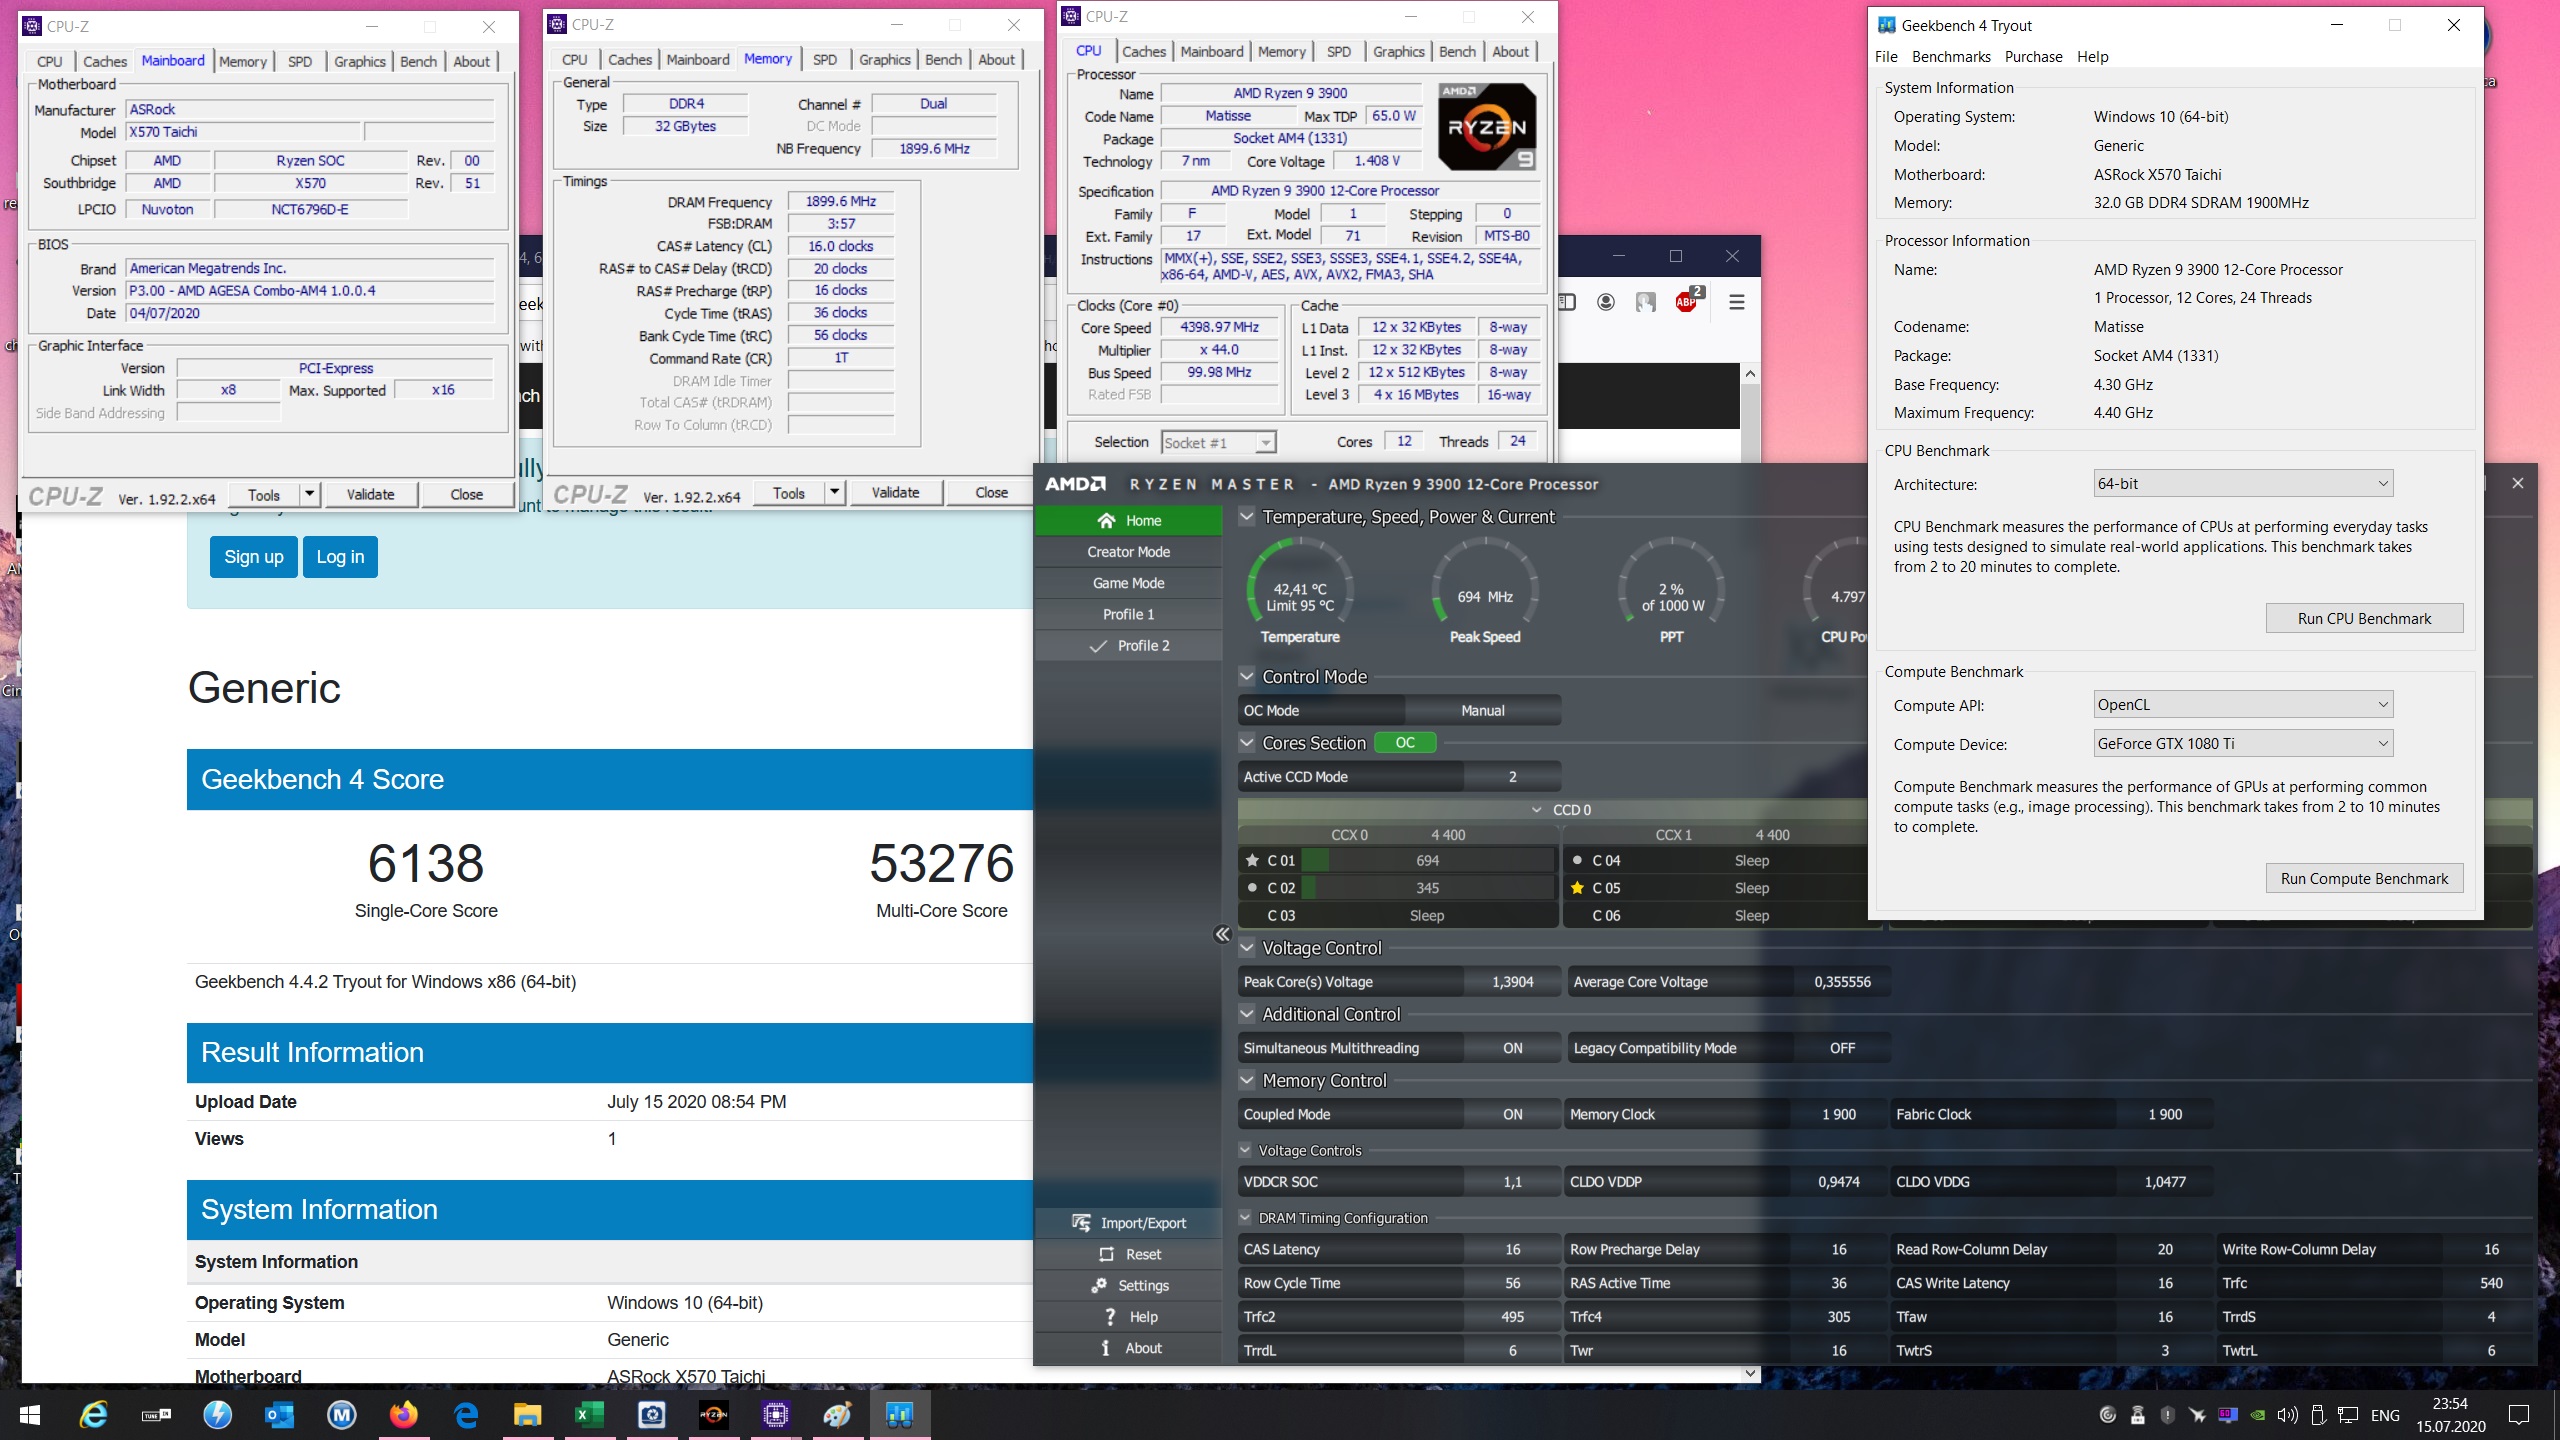Screen dimensions: 2560x1440
Task: Toggle the green OC Cores Section switch
Action: pos(1405,743)
